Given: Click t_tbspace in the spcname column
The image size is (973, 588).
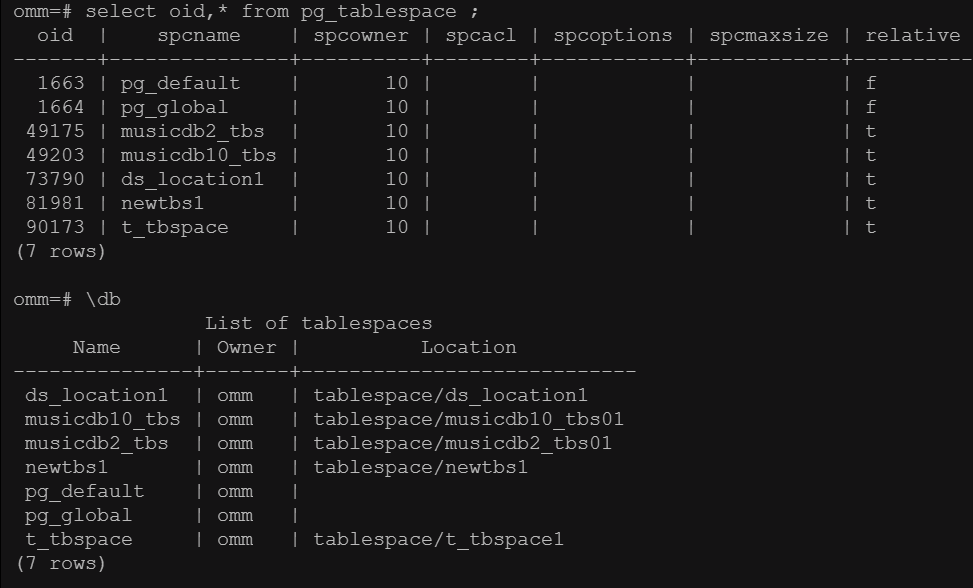Looking at the screenshot, I should tap(174, 227).
